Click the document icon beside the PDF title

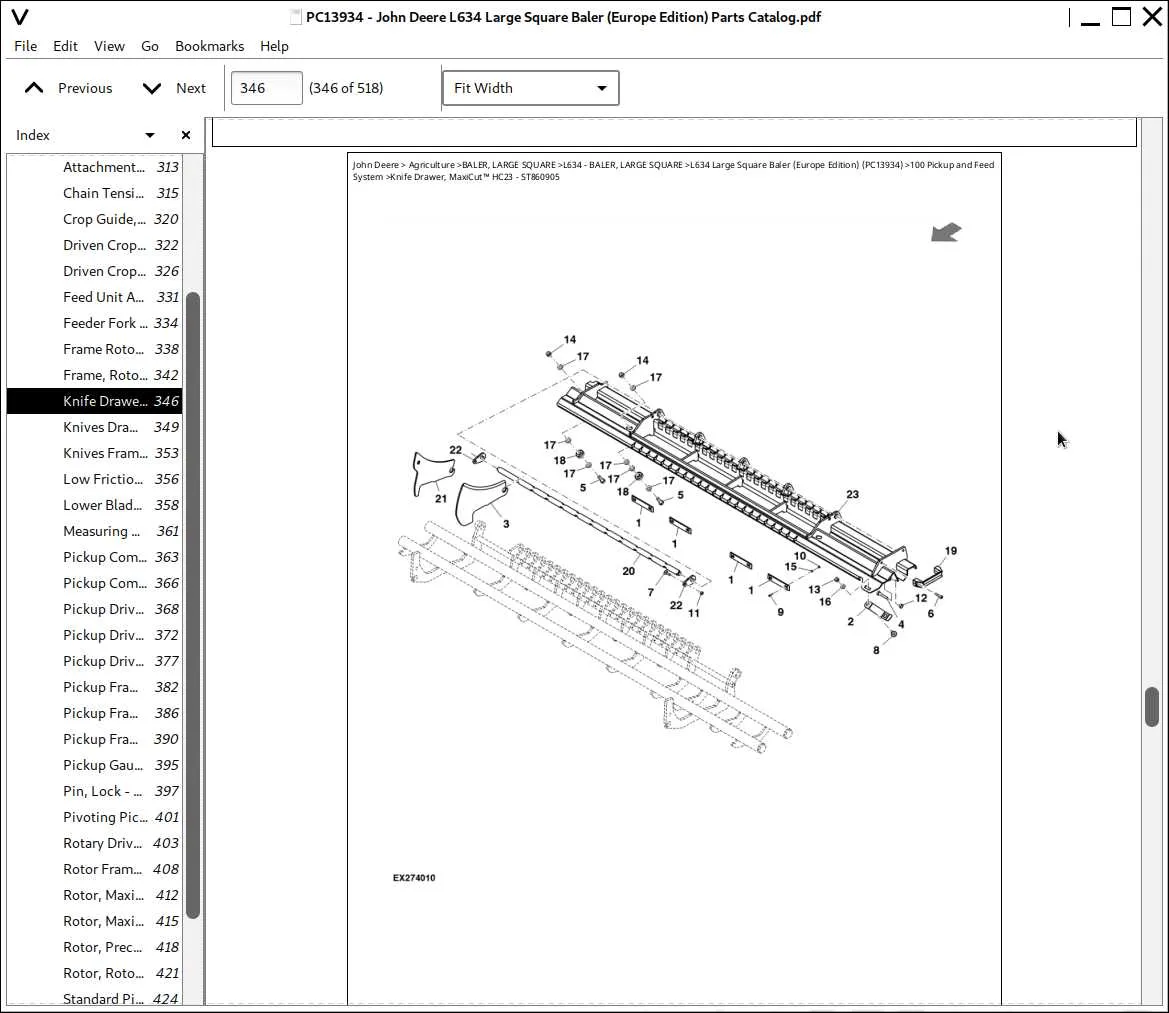tap(295, 16)
